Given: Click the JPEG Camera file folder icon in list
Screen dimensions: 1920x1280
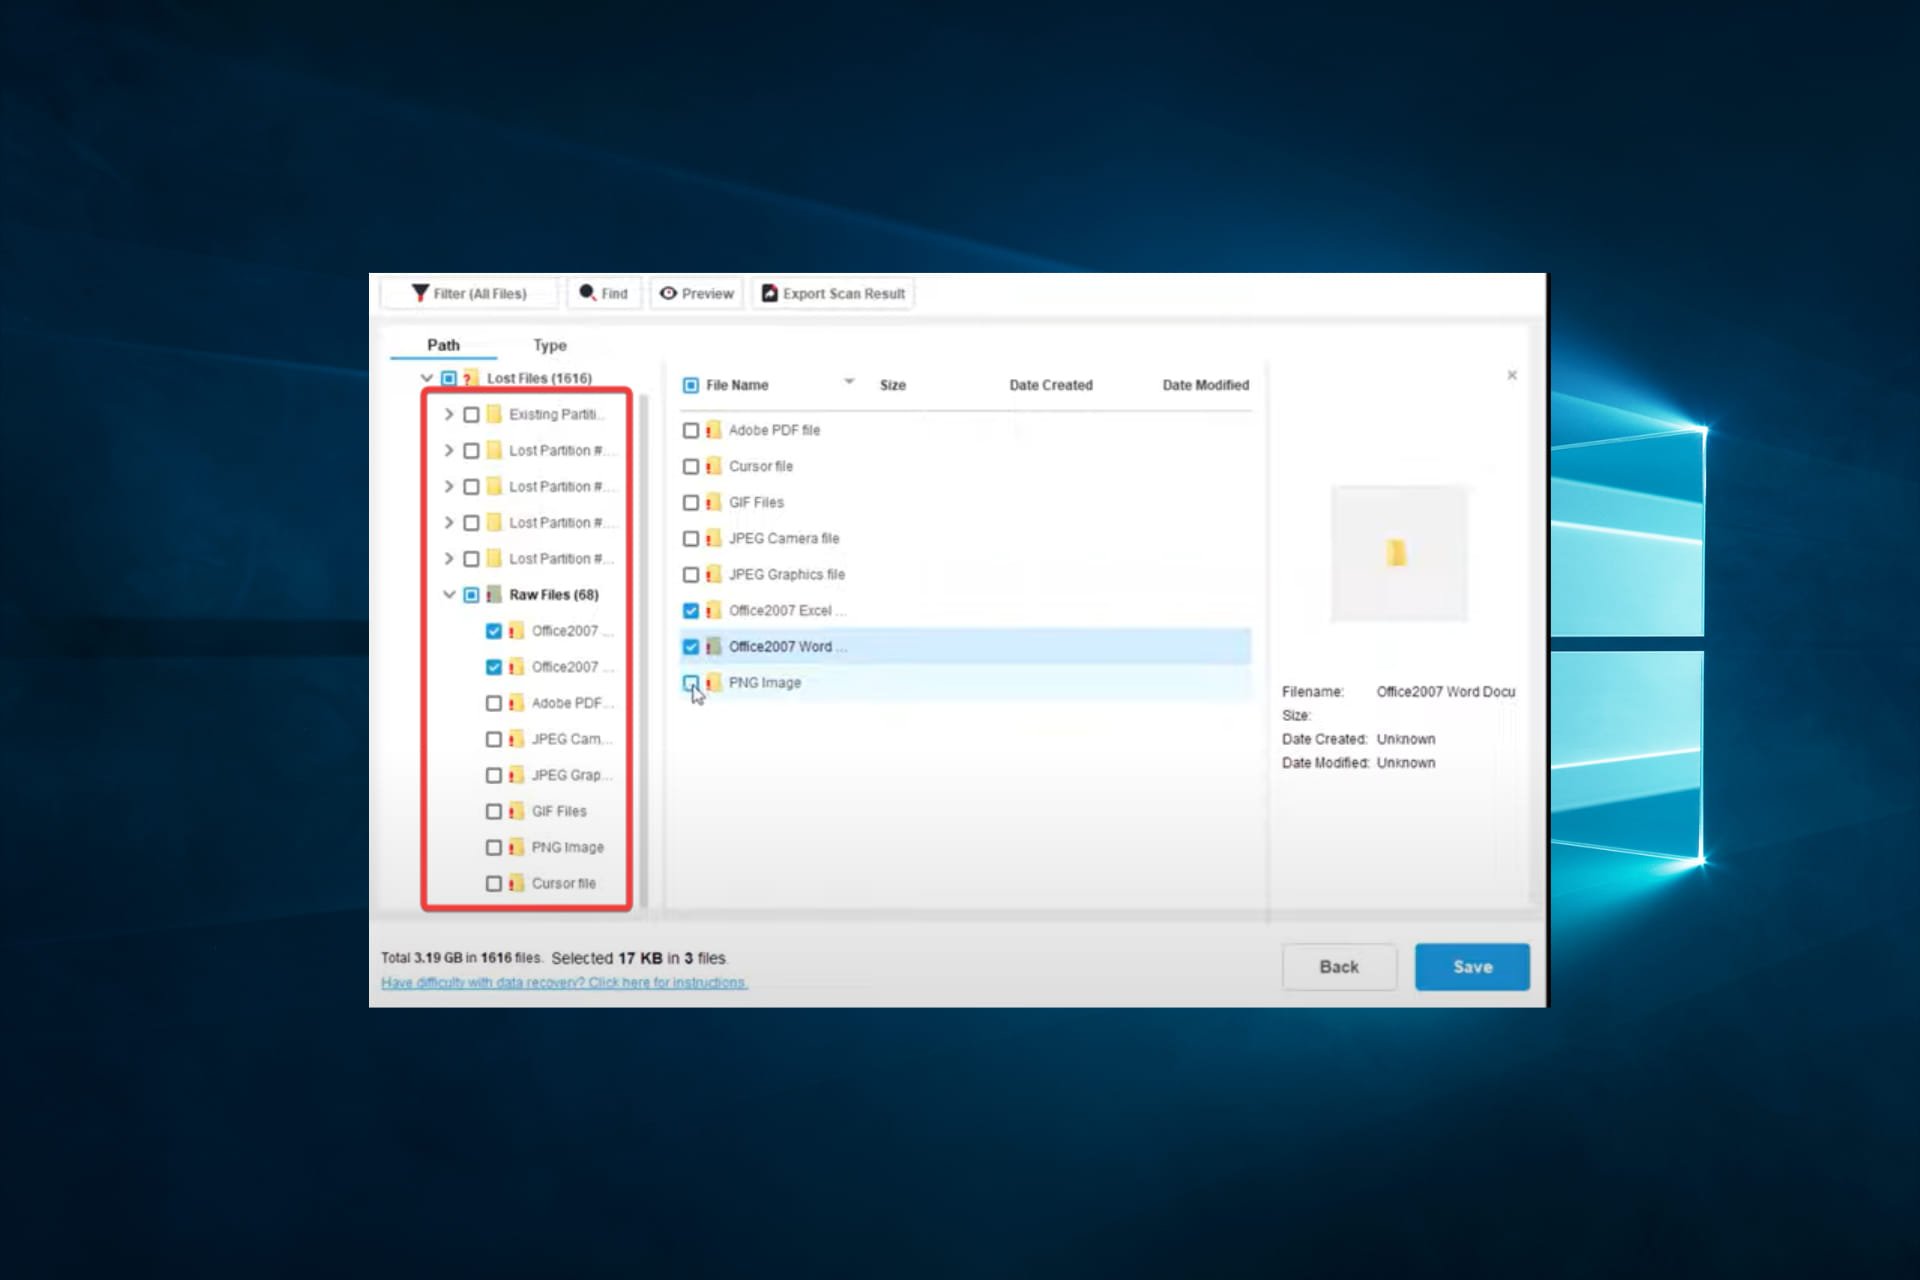Looking at the screenshot, I should (713, 538).
